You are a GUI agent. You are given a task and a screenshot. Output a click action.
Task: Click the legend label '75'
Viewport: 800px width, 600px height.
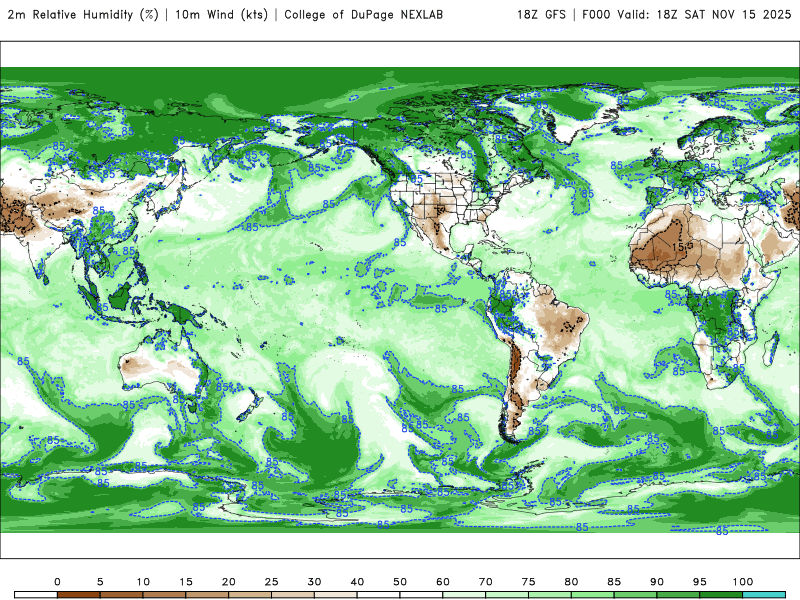529,582
